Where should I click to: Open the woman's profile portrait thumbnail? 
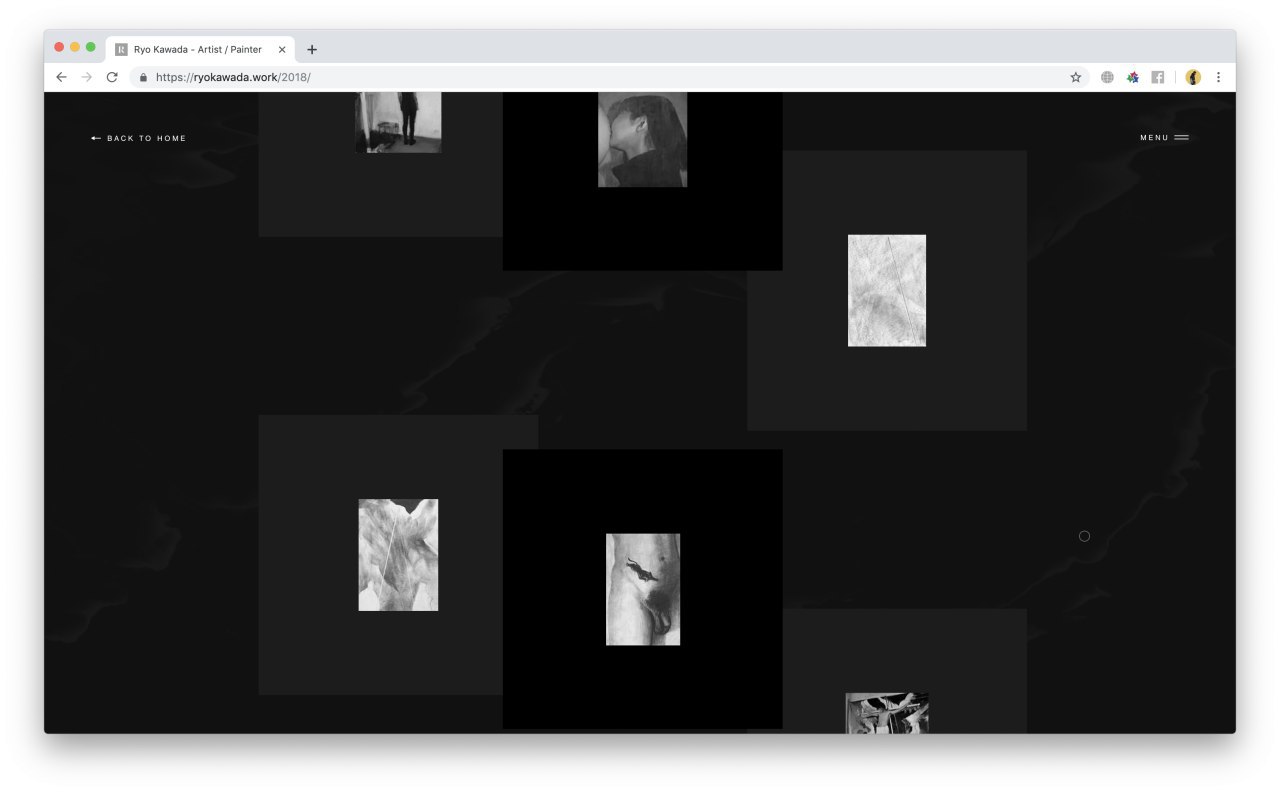tap(642, 139)
